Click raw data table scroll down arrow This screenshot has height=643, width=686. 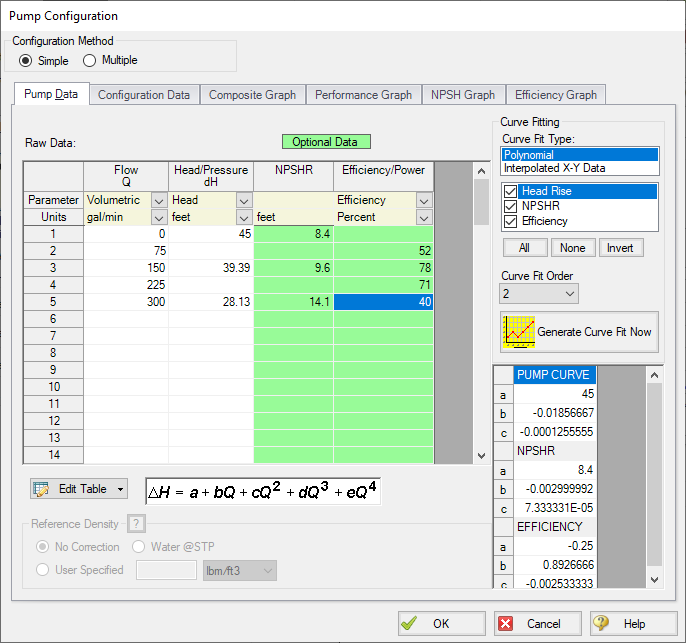tap(481, 456)
